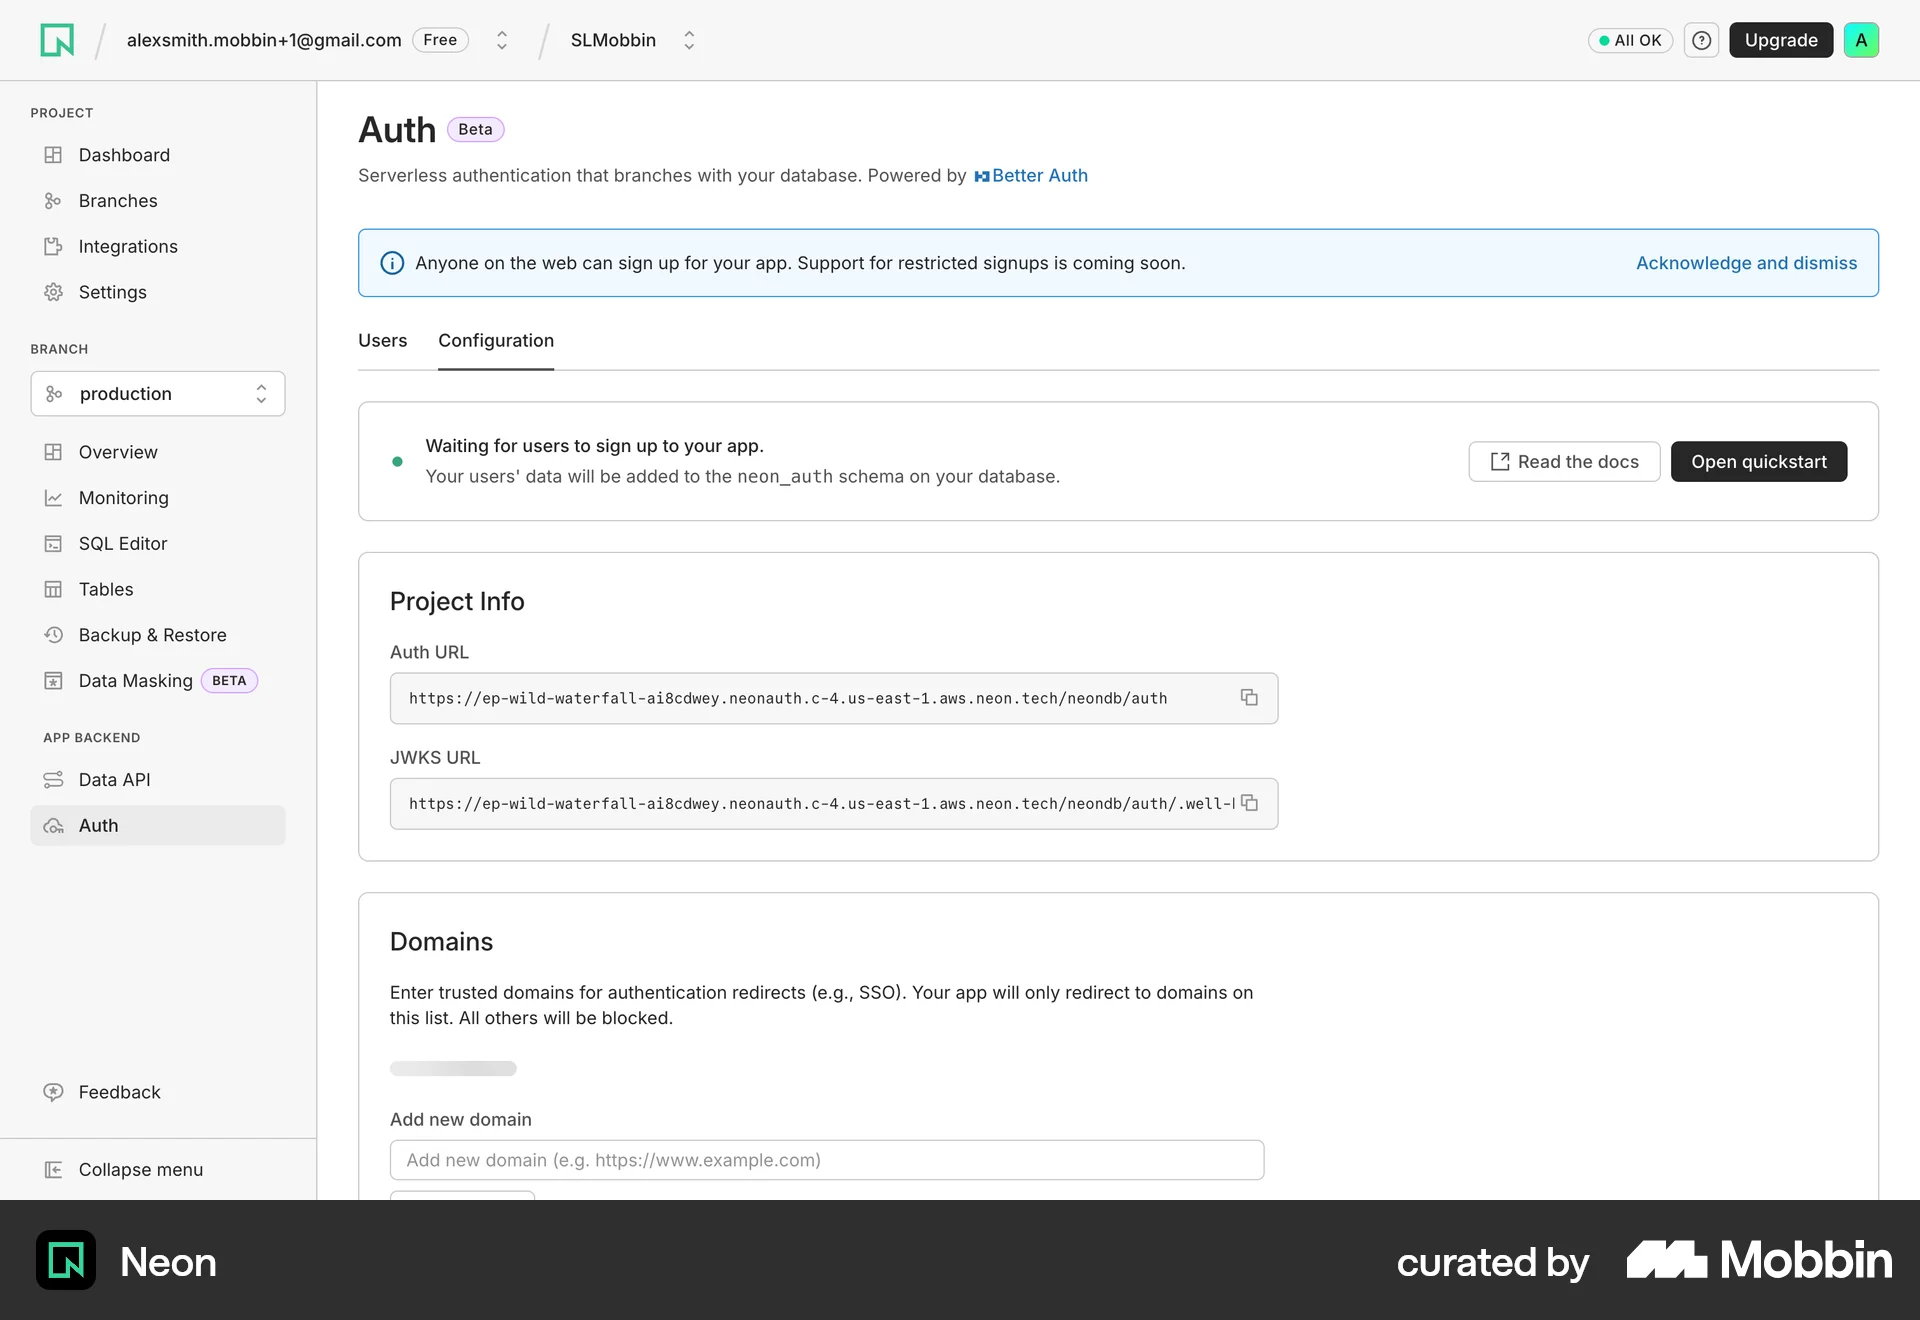Open Feedback from the sidebar
The image size is (1920, 1320).
pos(158,1092)
